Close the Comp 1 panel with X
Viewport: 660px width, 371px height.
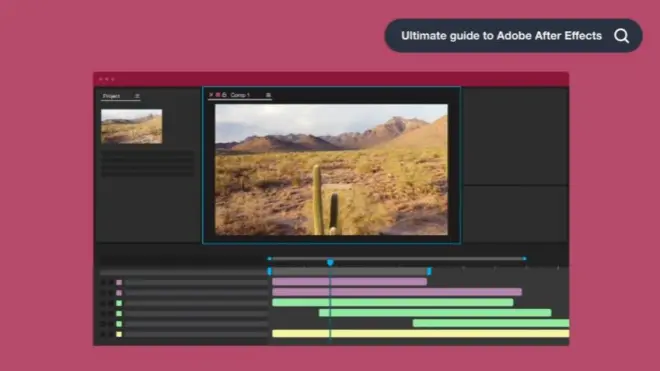click(211, 95)
